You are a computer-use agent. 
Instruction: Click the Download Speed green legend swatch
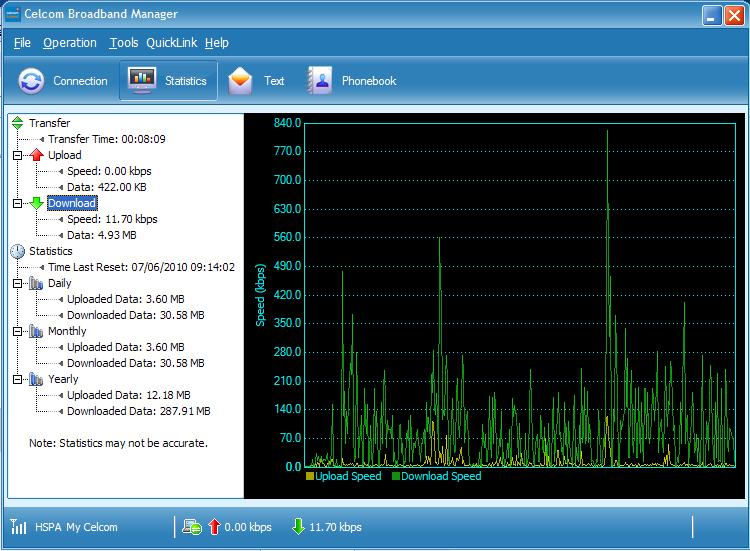click(396, 476)
